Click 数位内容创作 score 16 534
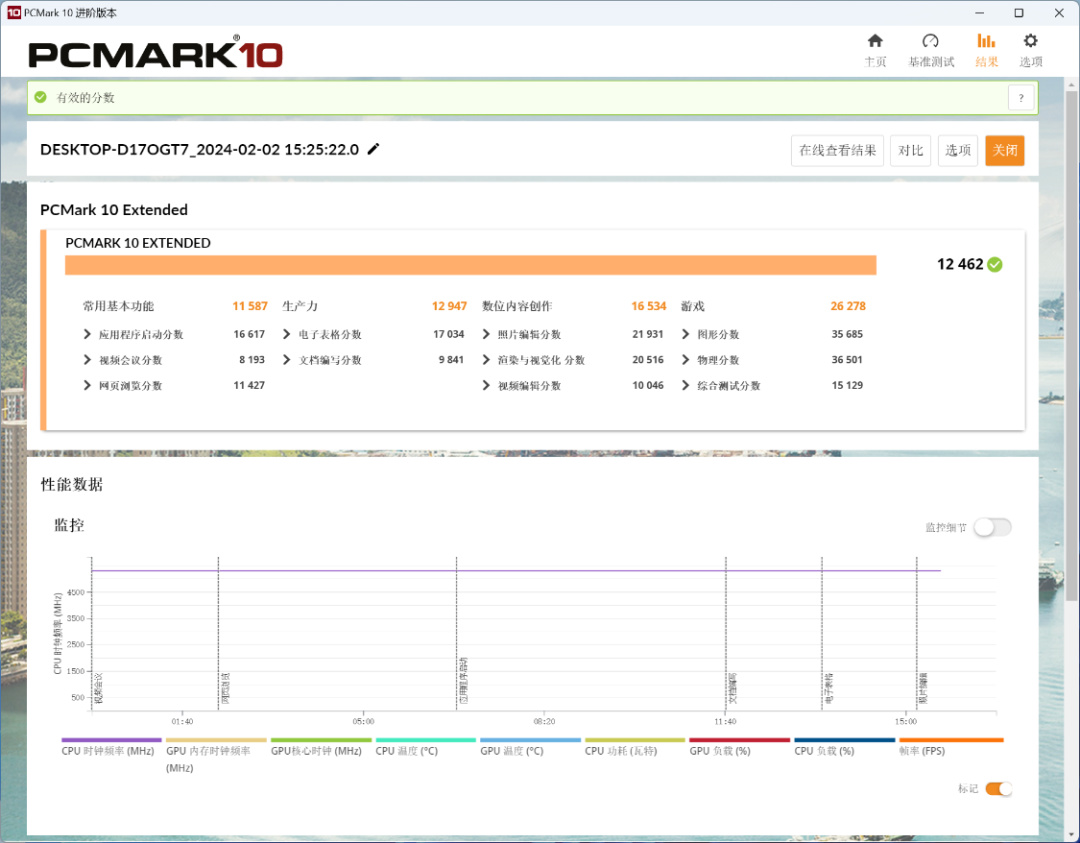 (649, 306)
